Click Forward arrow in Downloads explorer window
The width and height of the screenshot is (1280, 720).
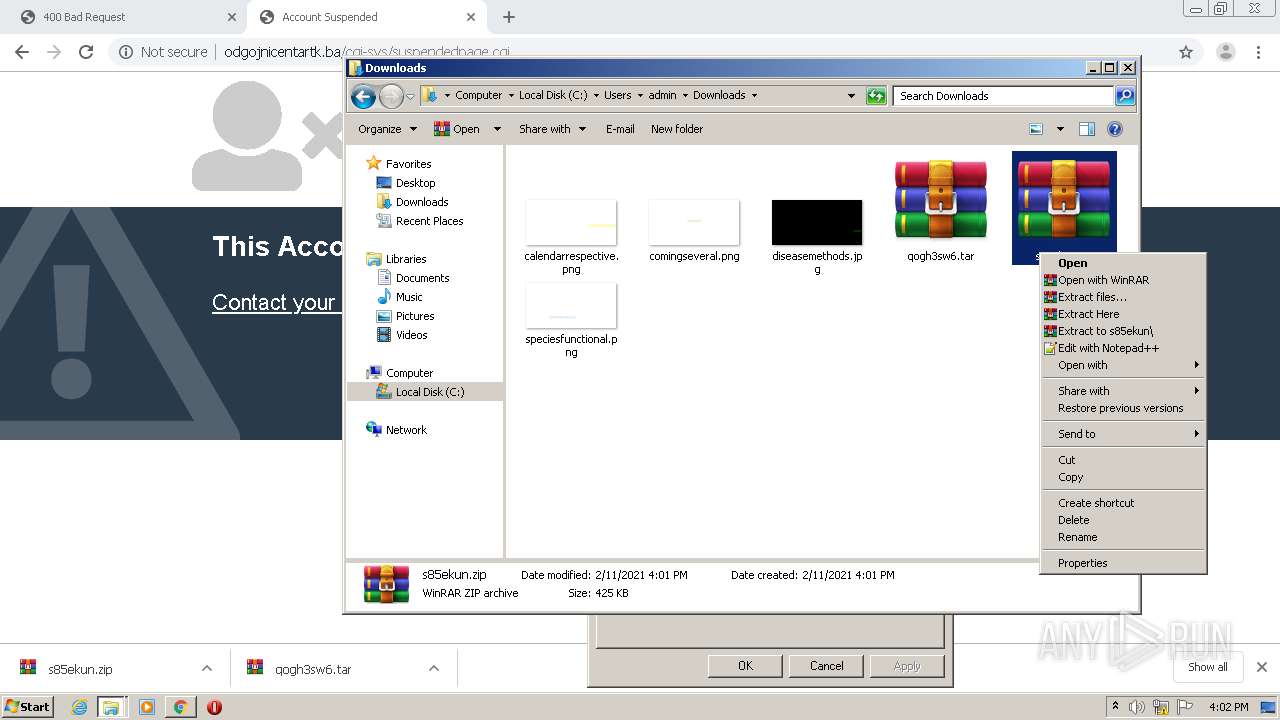(x=391, y=96)
